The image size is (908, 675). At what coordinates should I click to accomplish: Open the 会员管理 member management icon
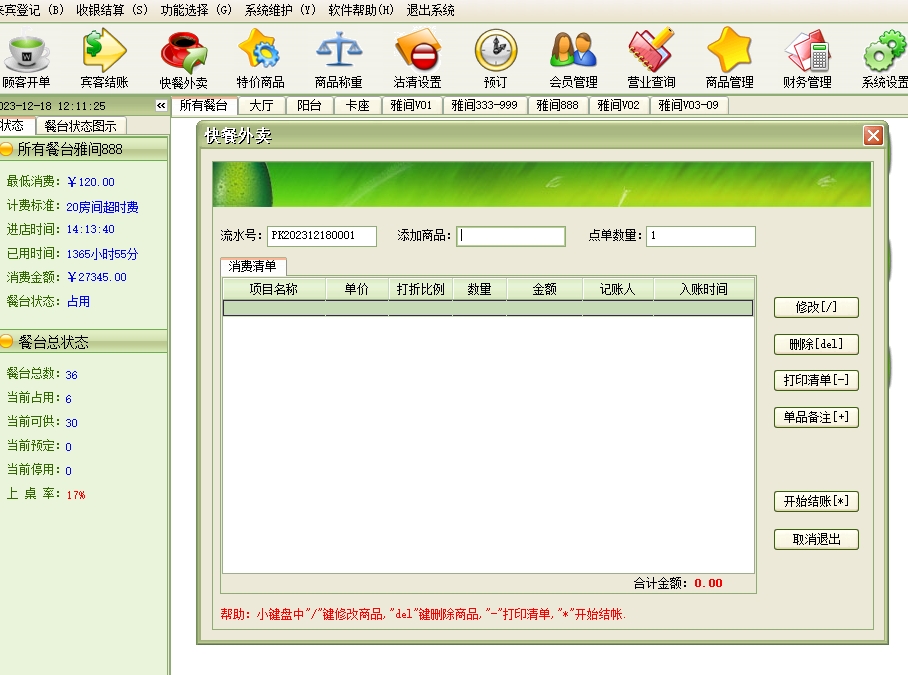click(573, 57)
